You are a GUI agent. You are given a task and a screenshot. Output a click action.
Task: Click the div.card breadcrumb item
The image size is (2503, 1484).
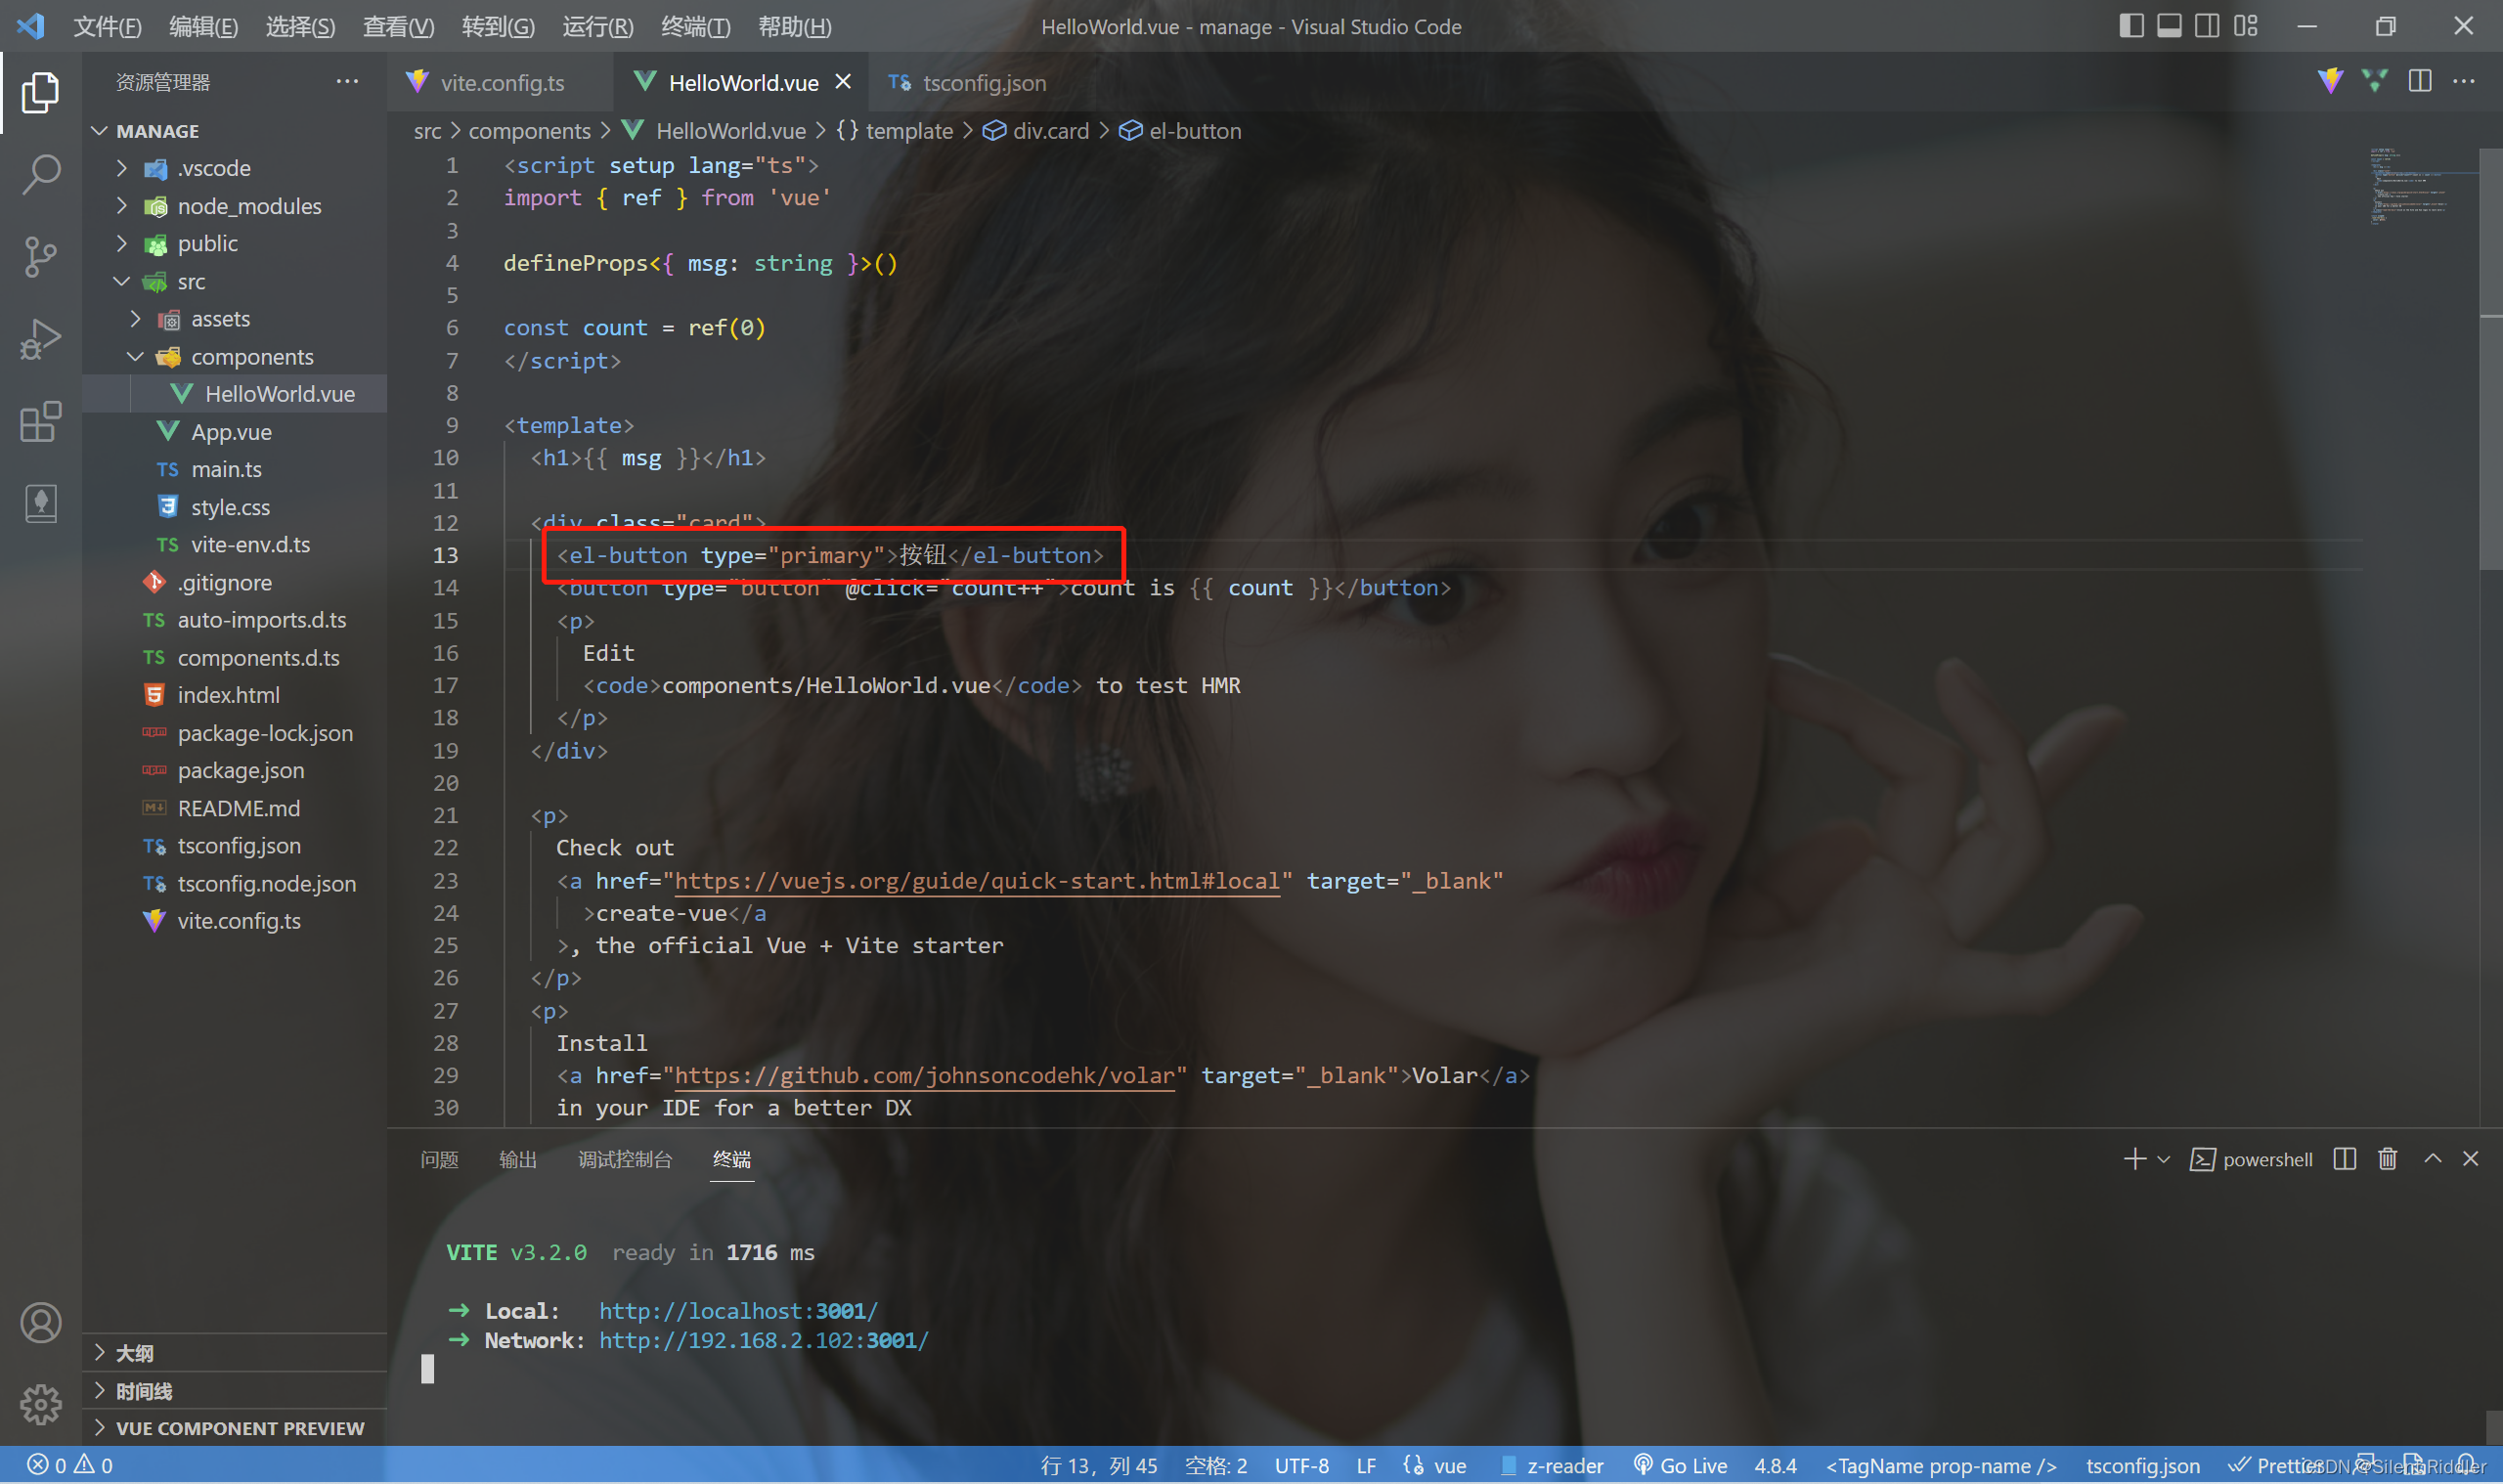click(1036, 131)
